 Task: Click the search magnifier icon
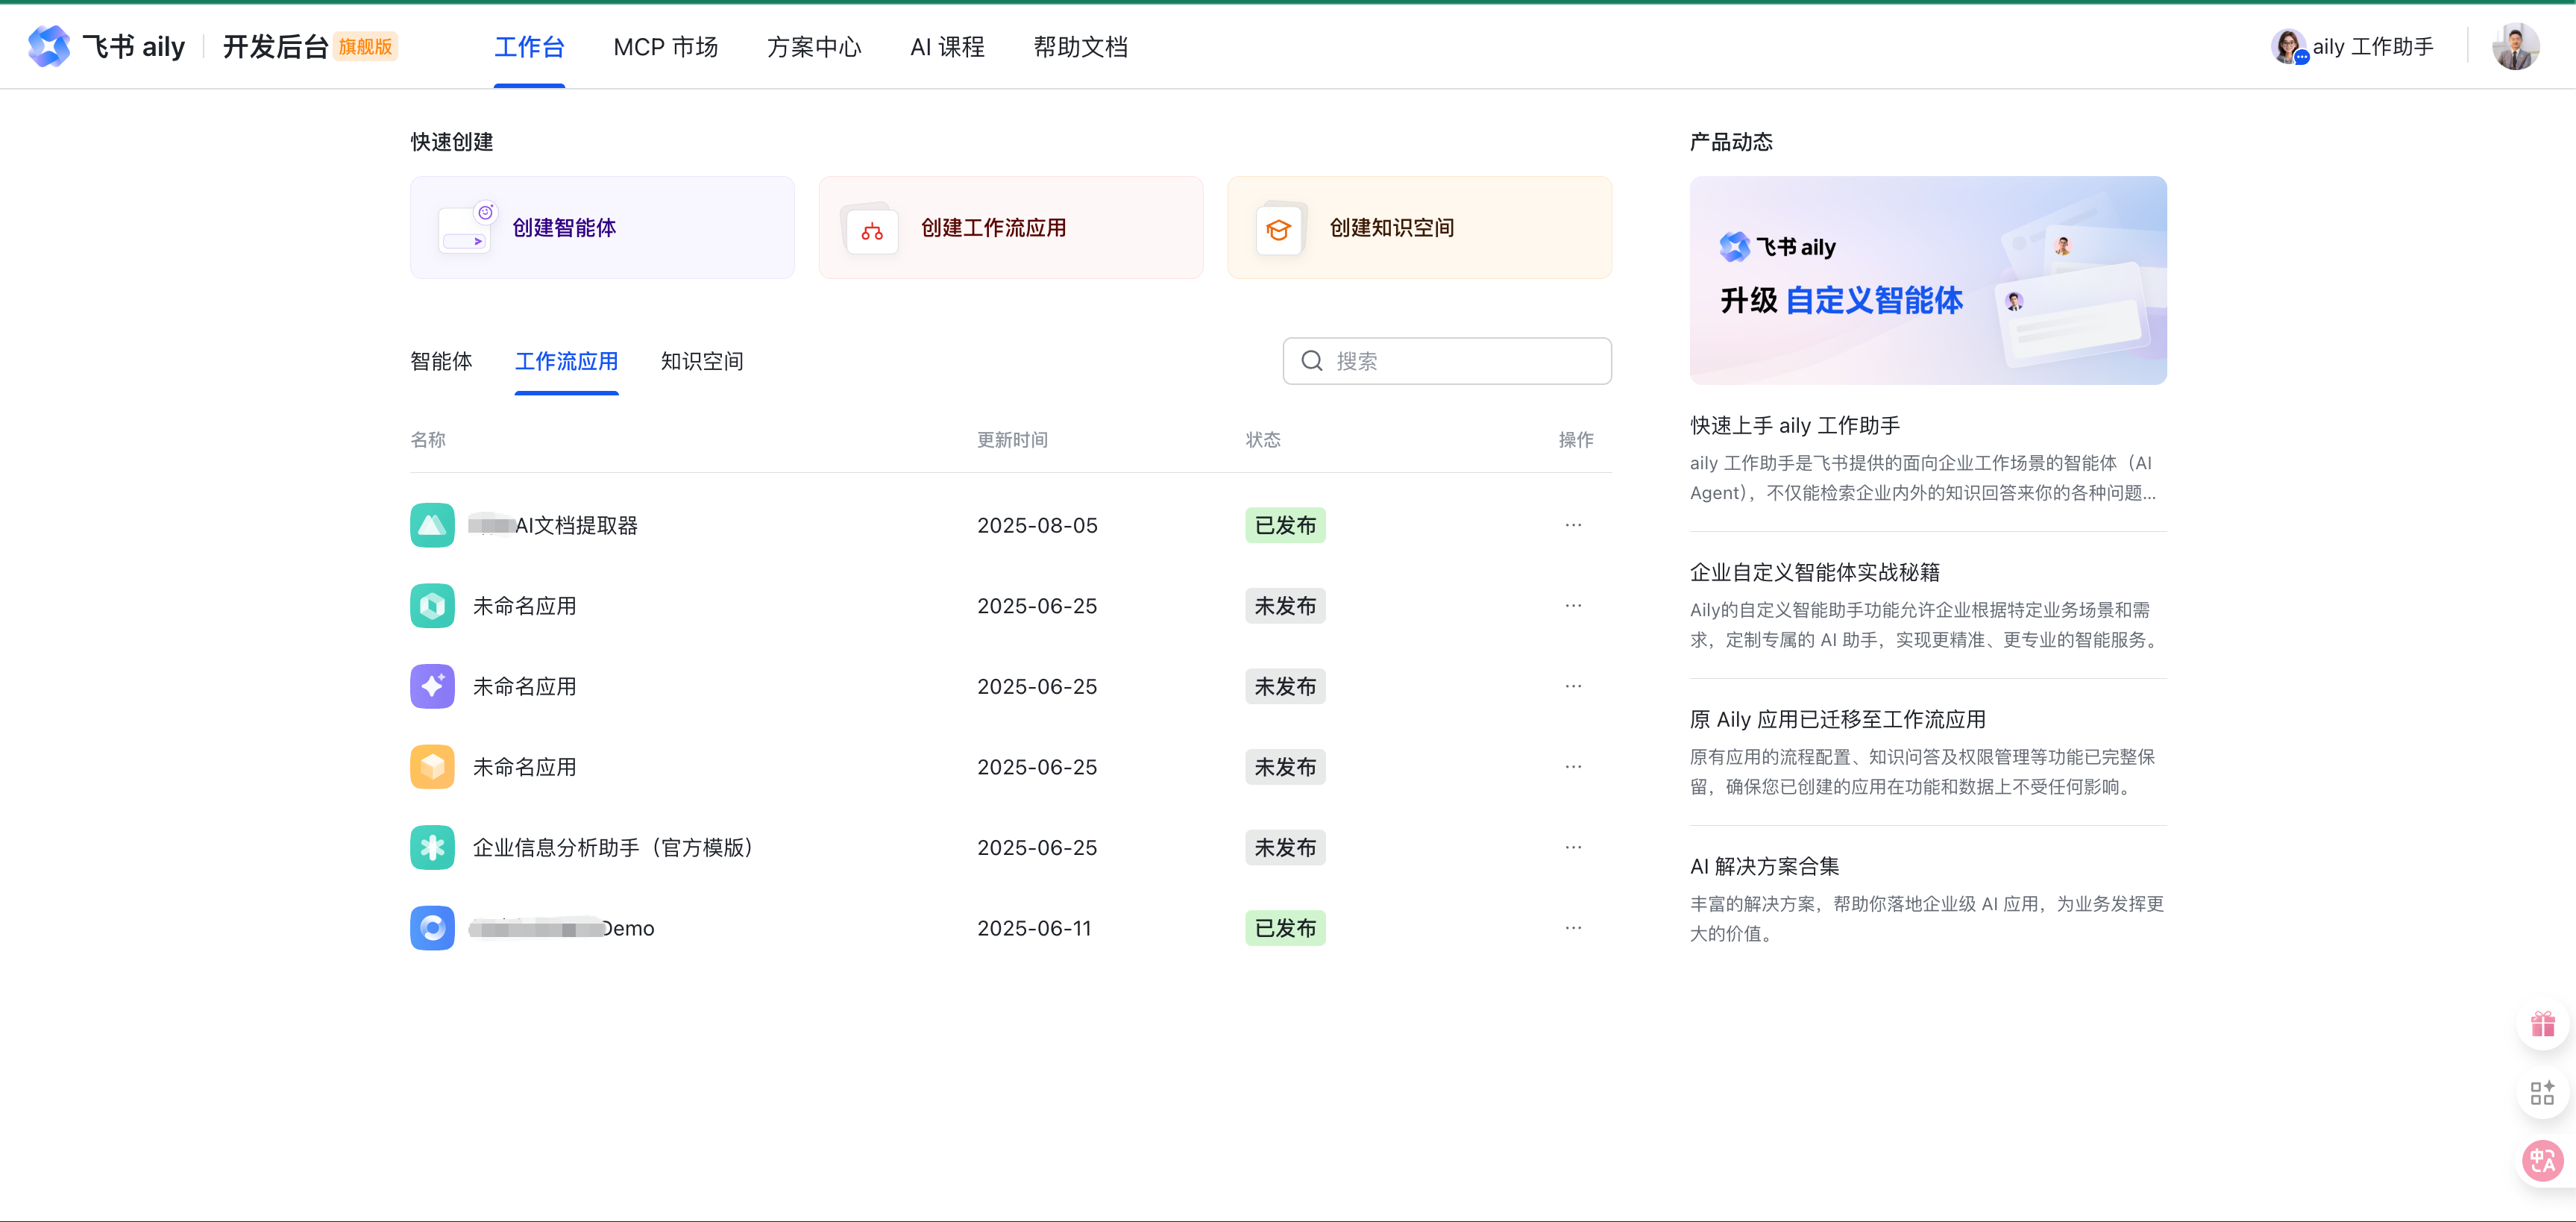(1312, 361)
